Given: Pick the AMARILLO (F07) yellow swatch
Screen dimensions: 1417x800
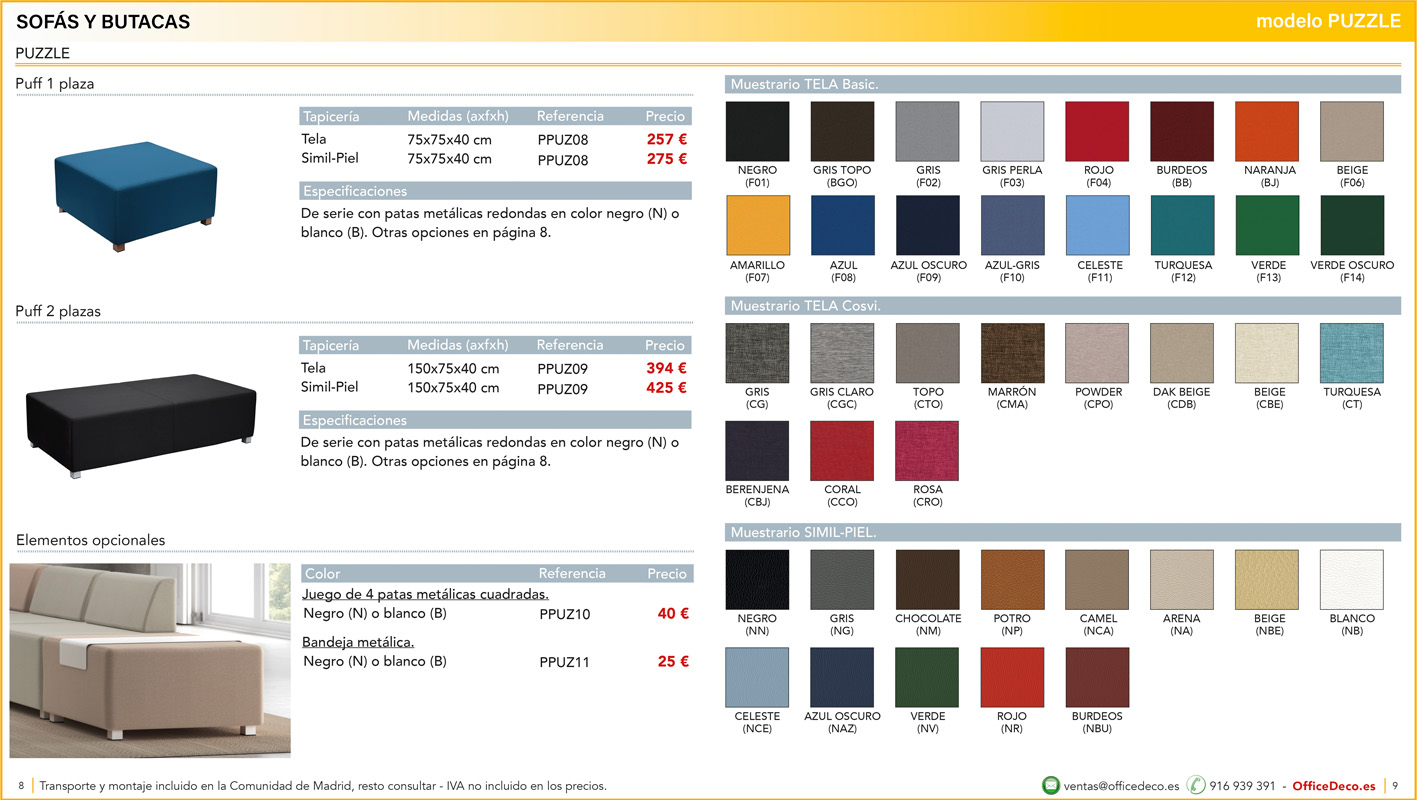Looking at the screenshot, I should (757, 225).
